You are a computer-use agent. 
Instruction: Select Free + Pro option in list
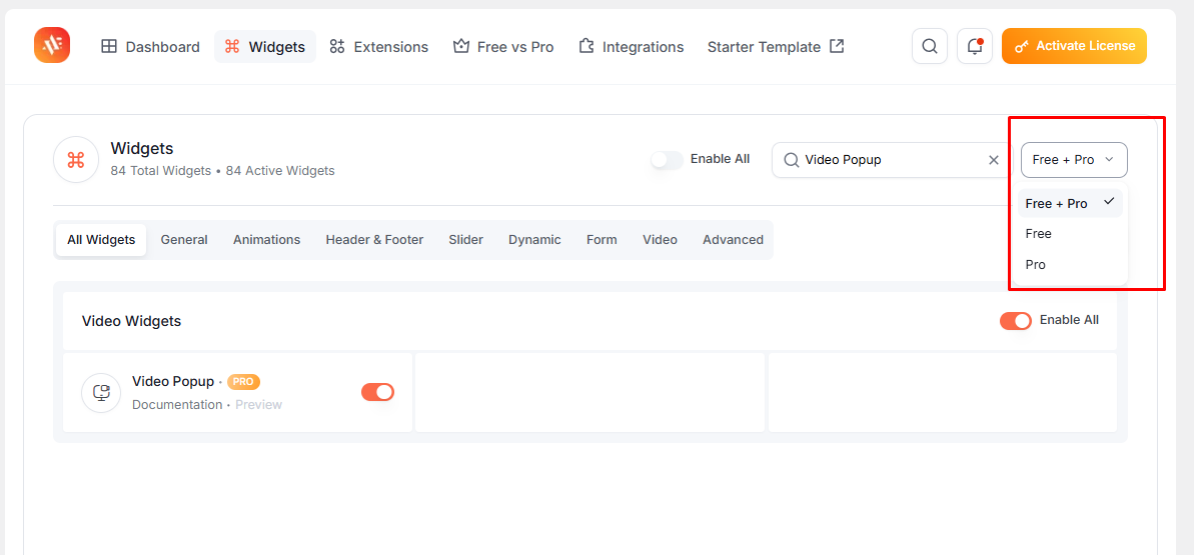pyautogui.click(x=1070, y=203)
